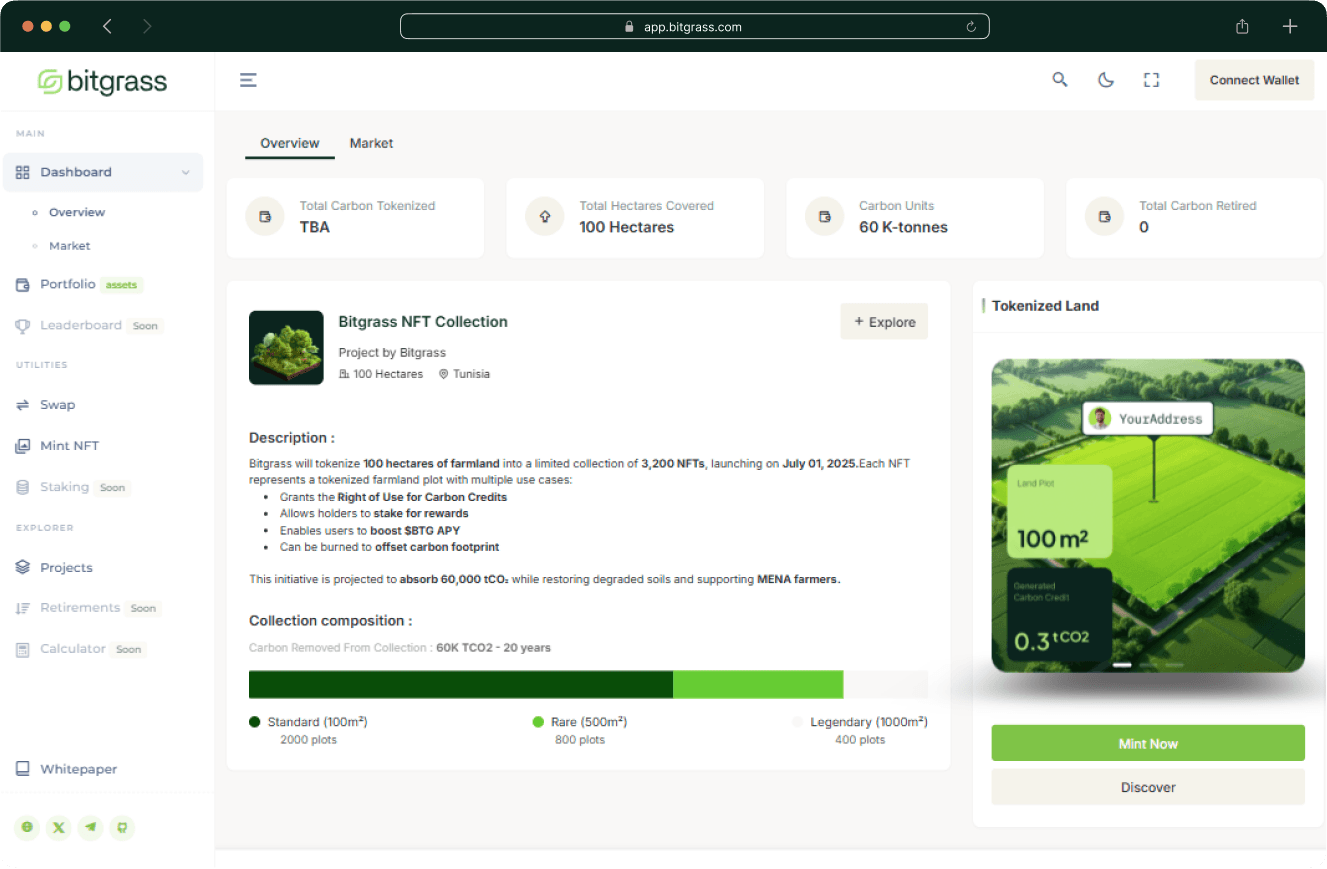Open Projects in the sidebar
Image resolution: width=1327 pixels, height=869 pixels.
(x=66, y=567)
